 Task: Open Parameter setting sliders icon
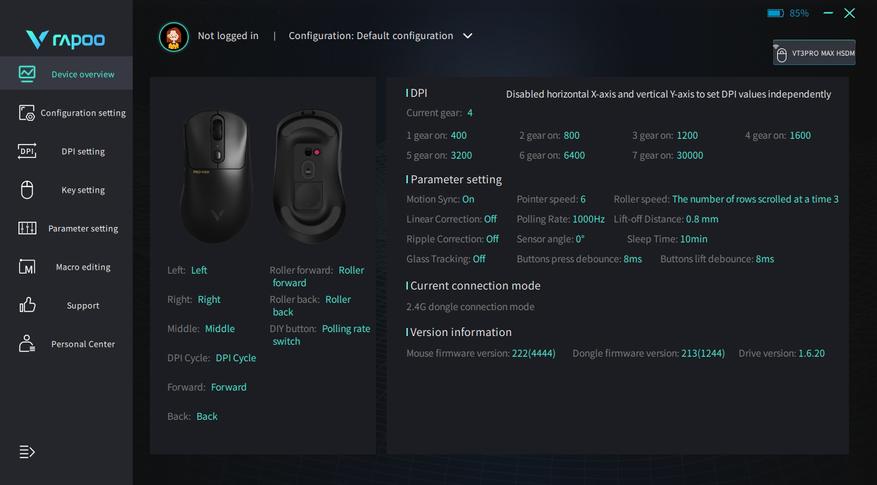click(27, 228)
